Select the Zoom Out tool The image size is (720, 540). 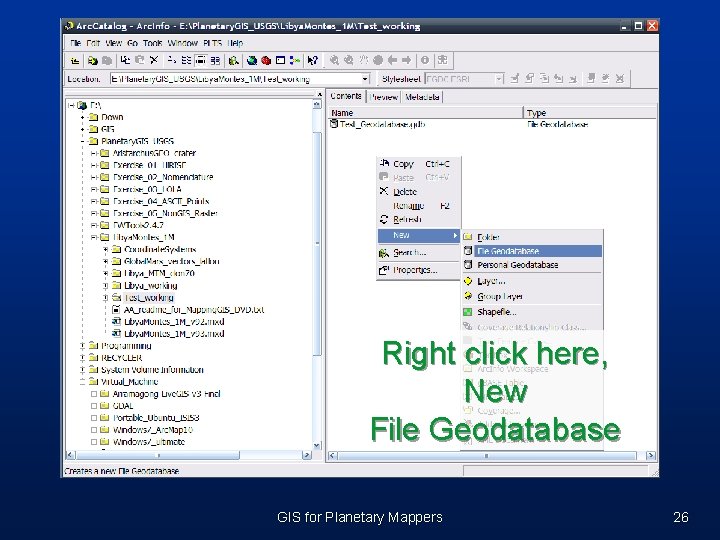(349, 60)
